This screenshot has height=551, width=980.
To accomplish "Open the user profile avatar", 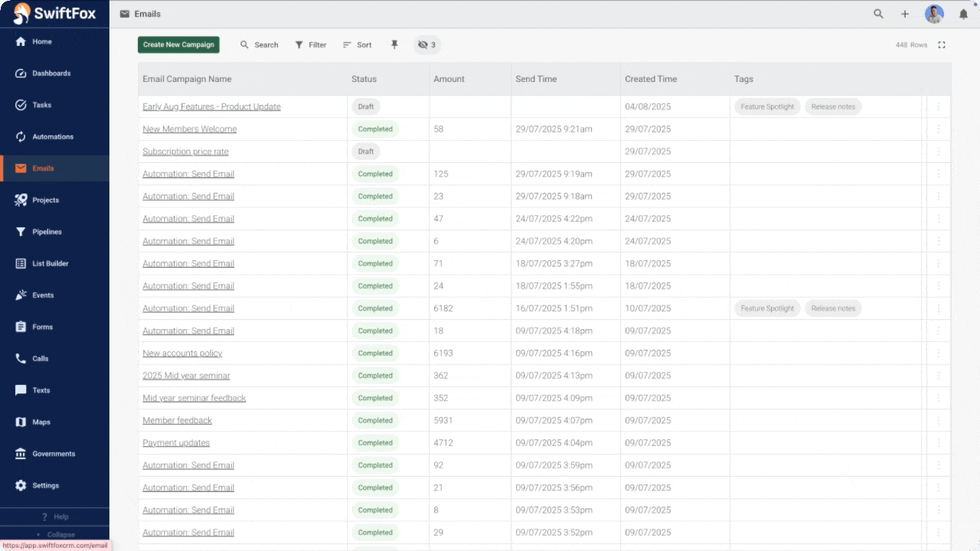I will point(934,14).
